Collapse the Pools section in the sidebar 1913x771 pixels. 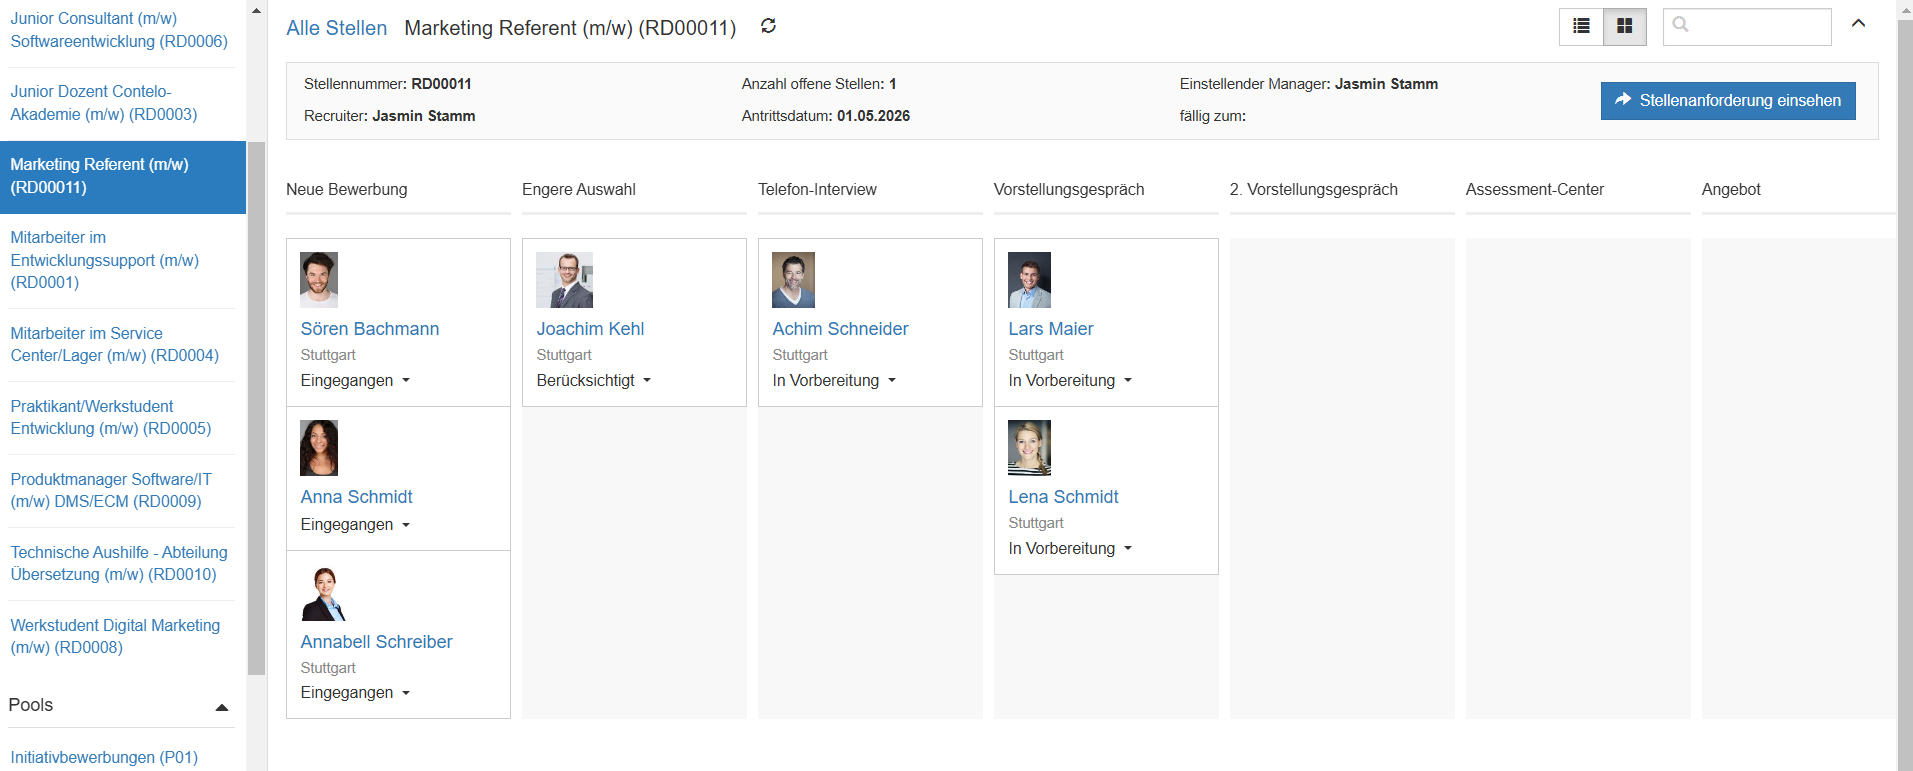click(222, 707)
